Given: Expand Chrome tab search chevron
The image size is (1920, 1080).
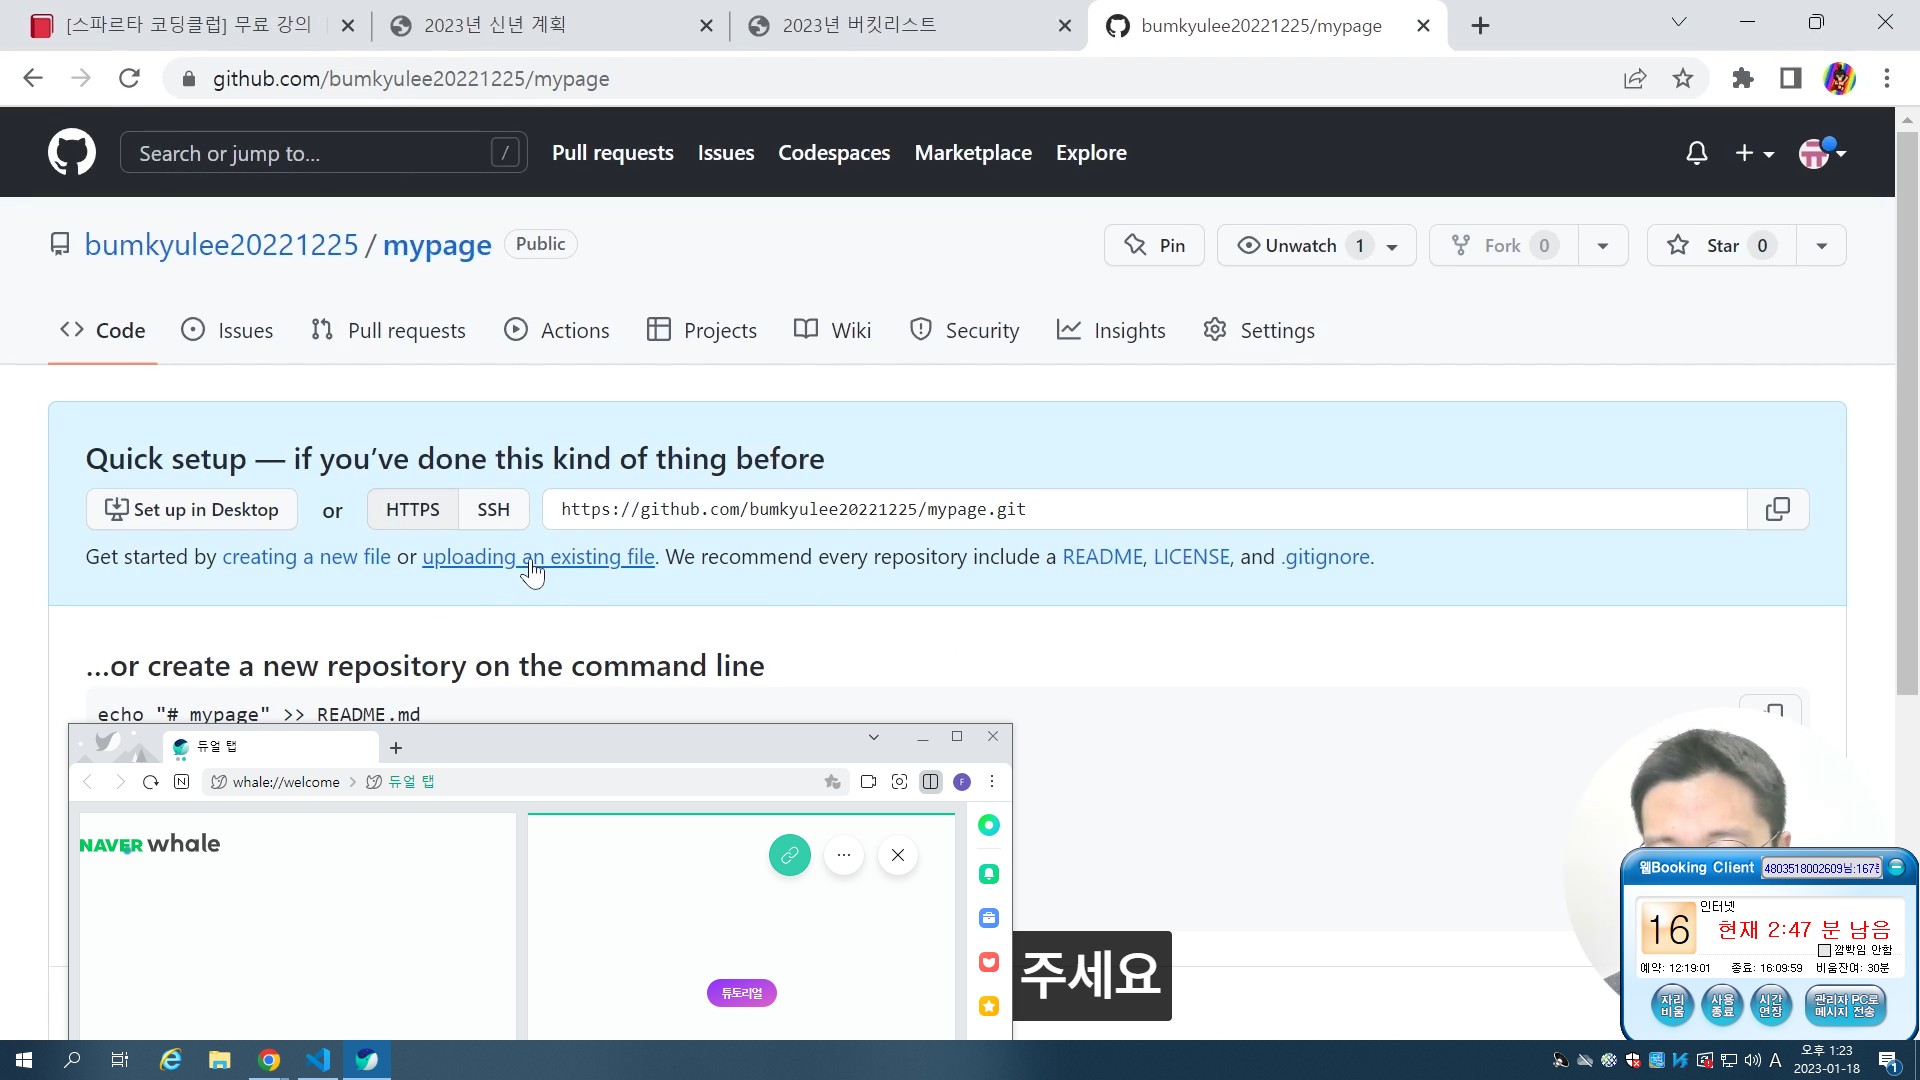Looking at the screenshot, I should 1679,22.
